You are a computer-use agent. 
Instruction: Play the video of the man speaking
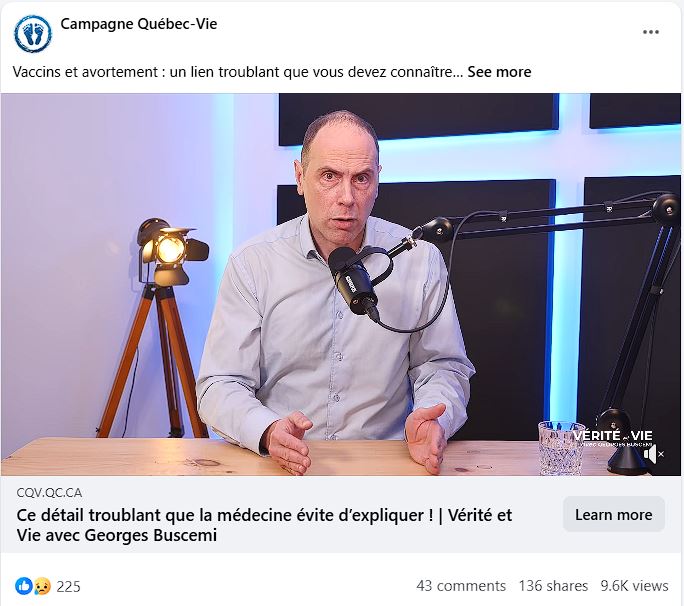pos(341,284)
